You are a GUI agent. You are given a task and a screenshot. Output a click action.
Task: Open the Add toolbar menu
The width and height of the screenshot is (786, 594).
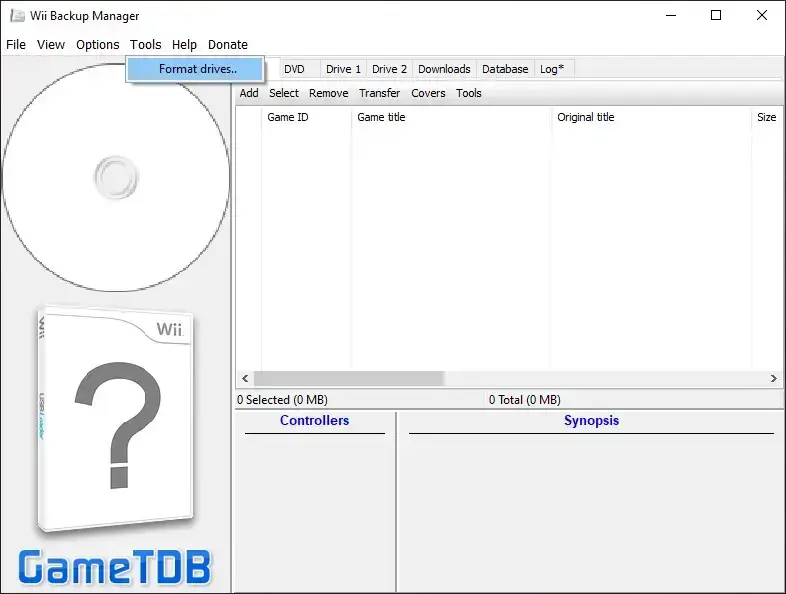pos(249,93)
